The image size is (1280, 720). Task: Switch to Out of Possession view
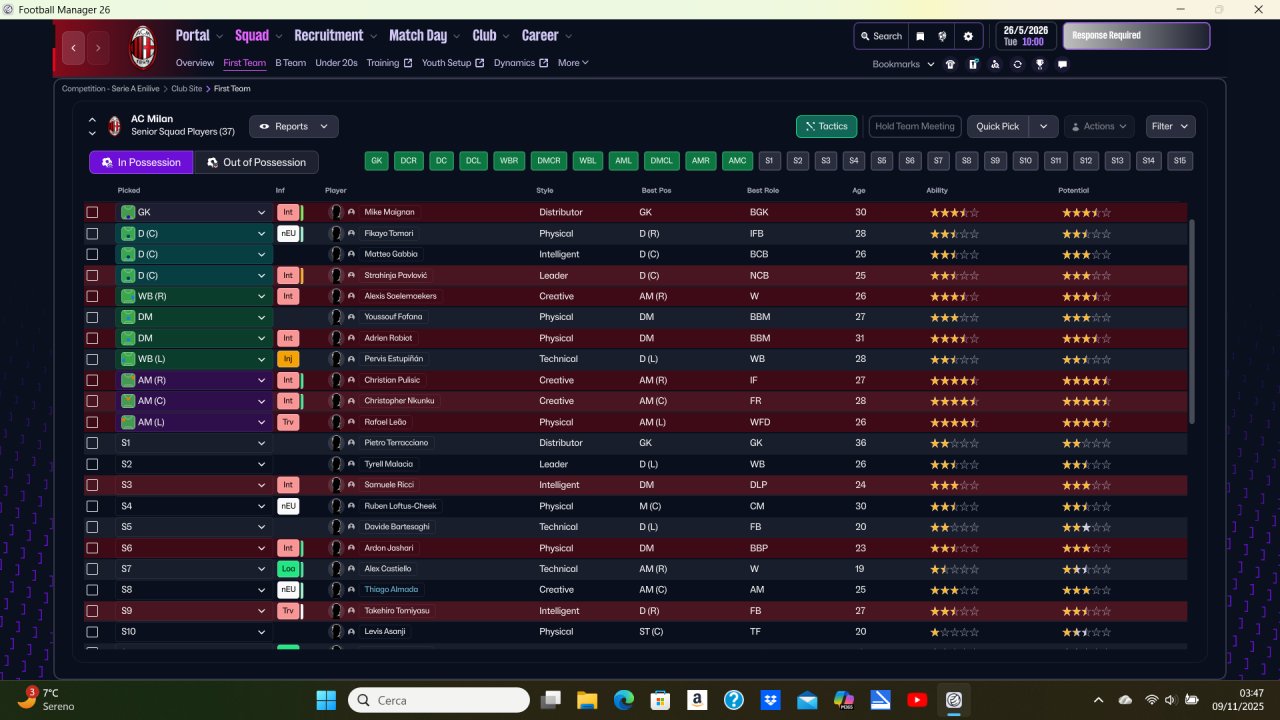click(256, 162)
